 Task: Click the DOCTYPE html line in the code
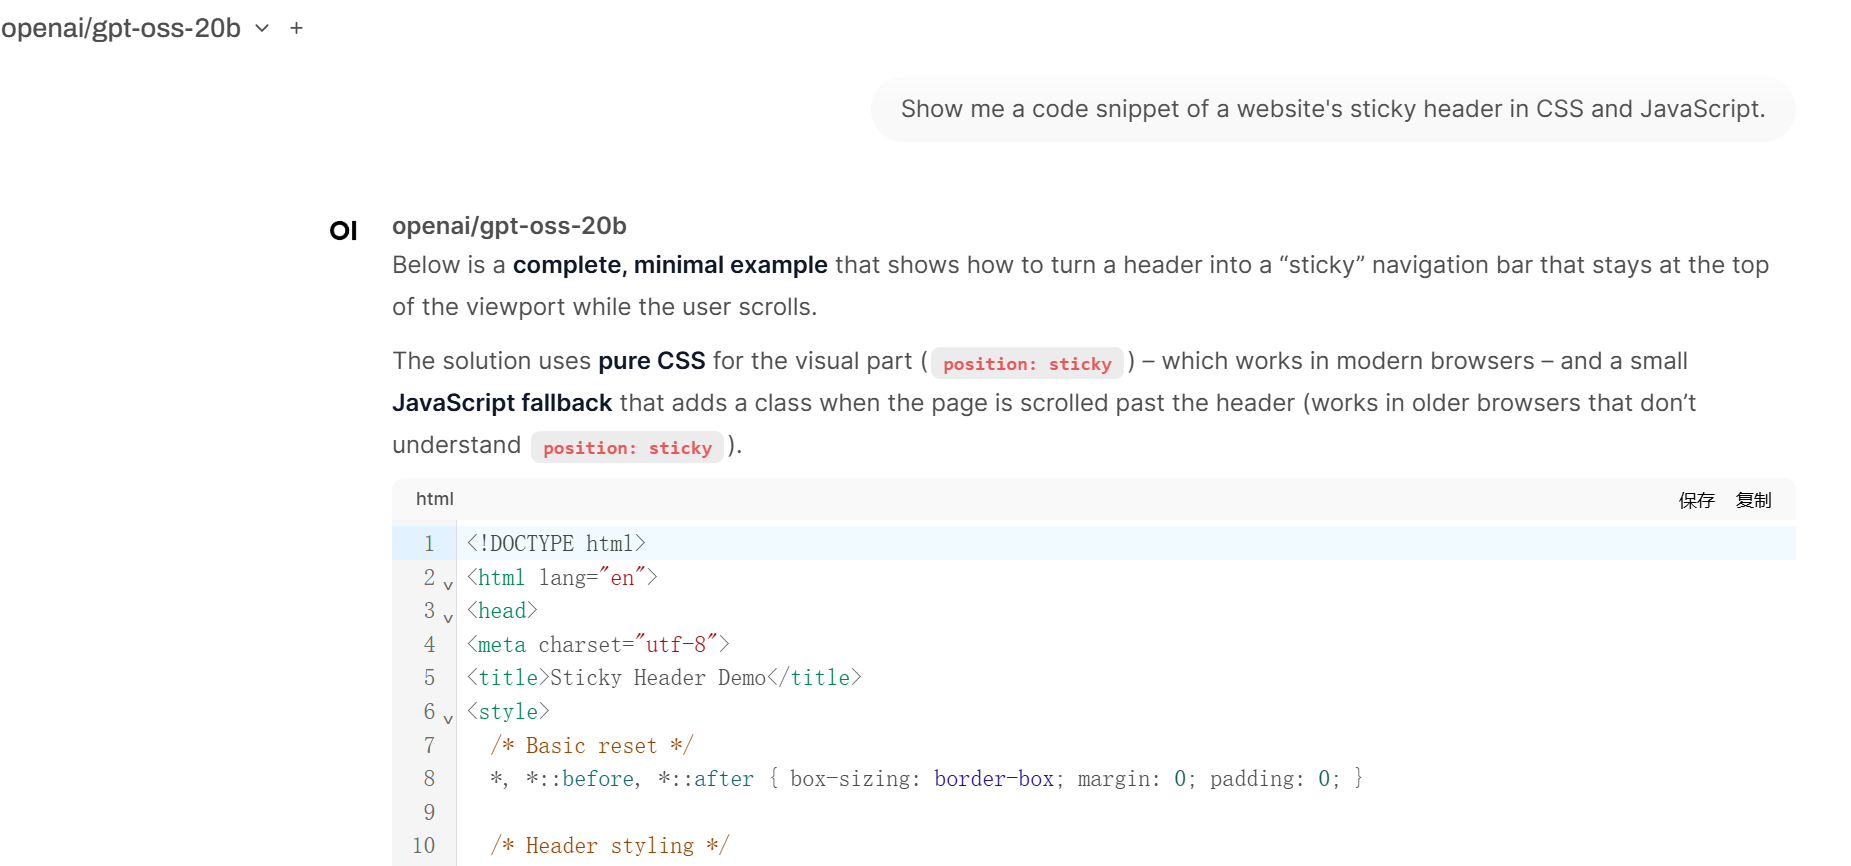click(x=556, y=544)
